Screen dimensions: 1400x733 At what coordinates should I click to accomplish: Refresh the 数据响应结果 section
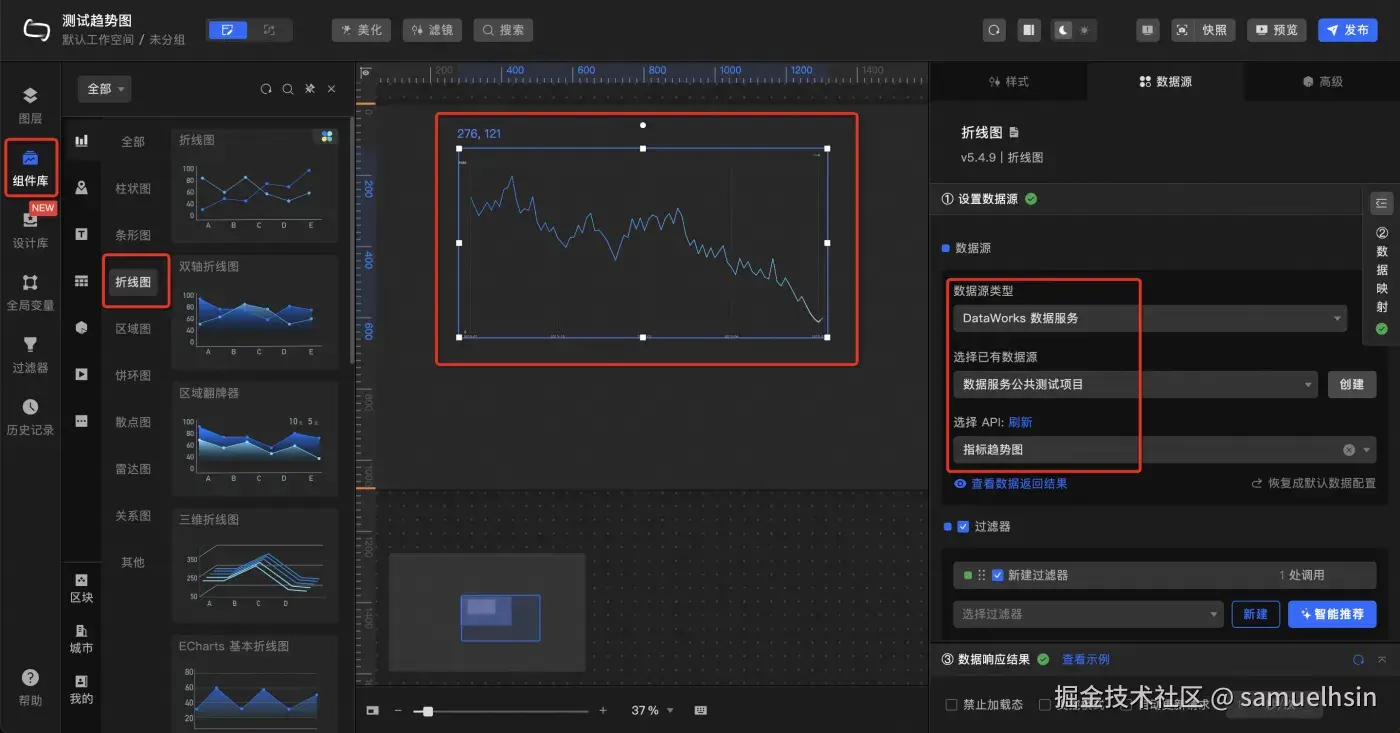point(1358,660)
